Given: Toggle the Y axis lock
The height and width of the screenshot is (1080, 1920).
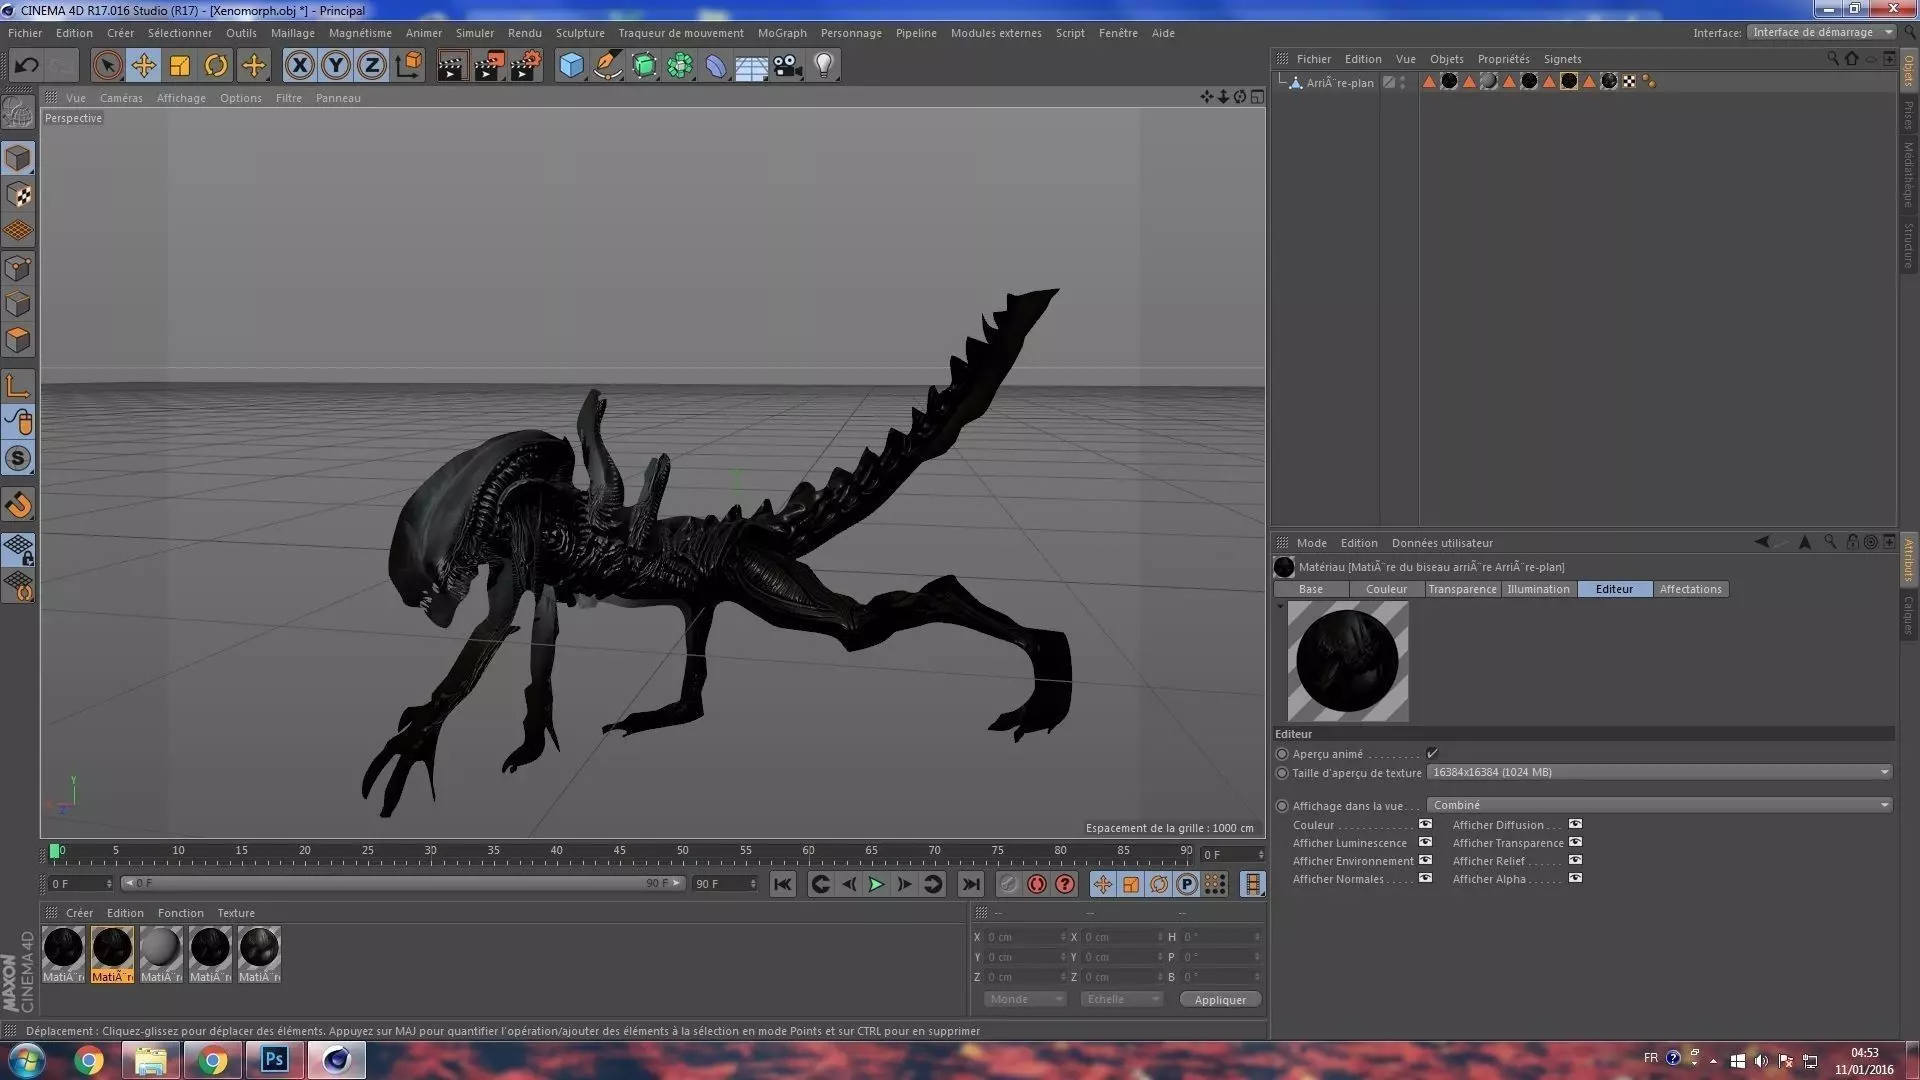Looking at the screenshot, I should (x=336, y=66).
